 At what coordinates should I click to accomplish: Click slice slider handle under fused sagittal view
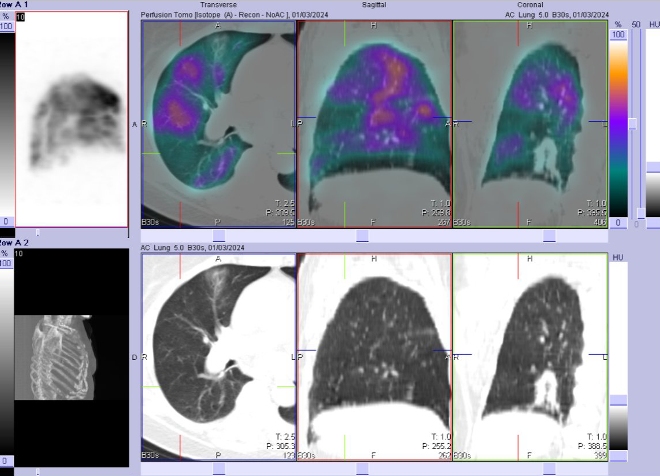tap(362, 236)
